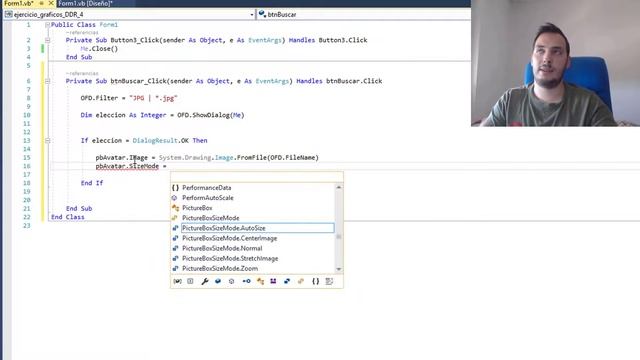Select the Form1.vb code tab
Screen dimensions: 640x360
click(x=19, y=3)
